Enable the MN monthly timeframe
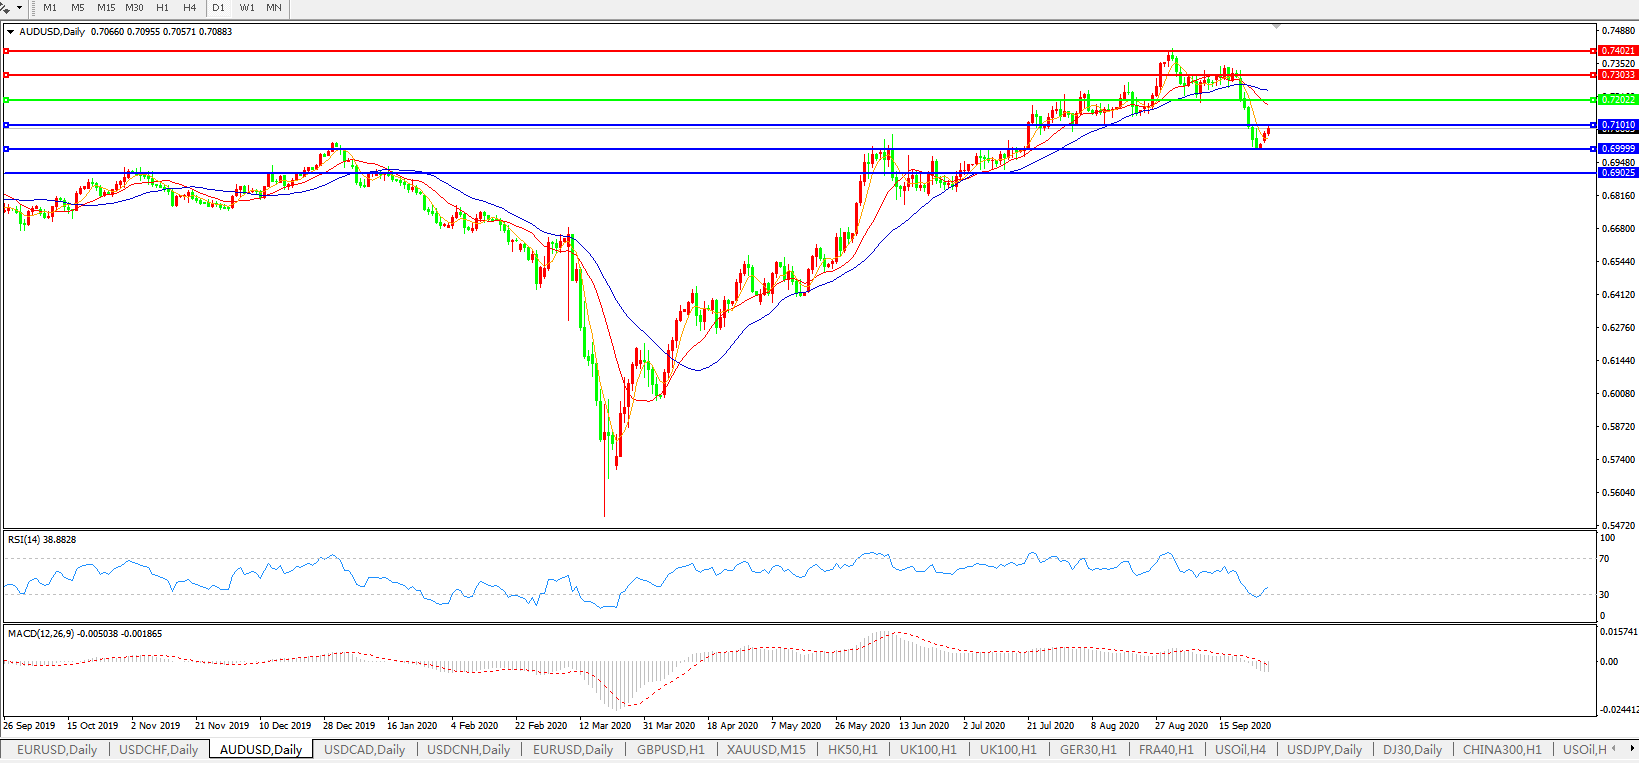Viewport: 1639px width, 763px height. click(274, 8)
